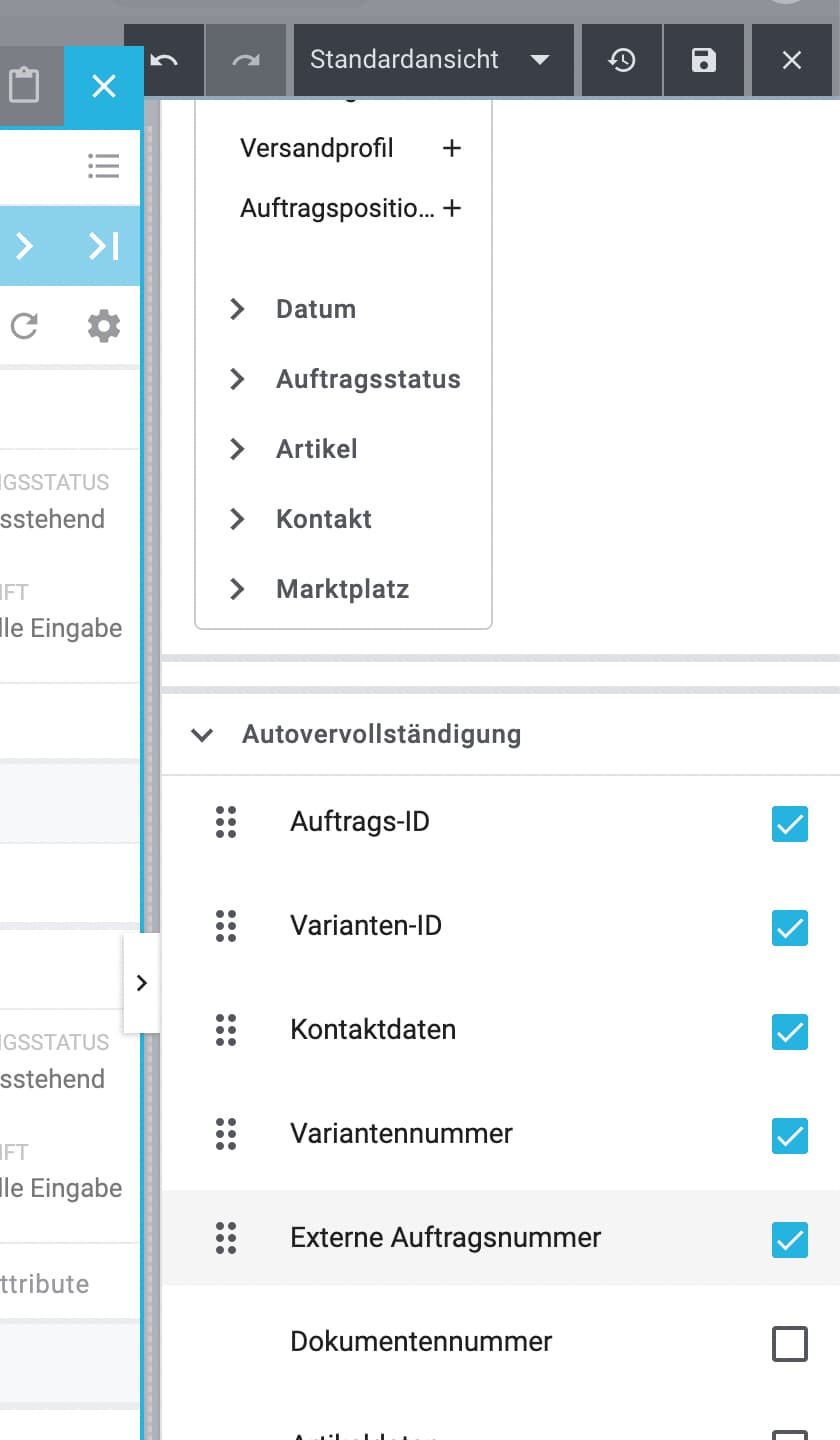The image size is (840, 1440).
Task: Jump to last page arrow
Action: 103,246
